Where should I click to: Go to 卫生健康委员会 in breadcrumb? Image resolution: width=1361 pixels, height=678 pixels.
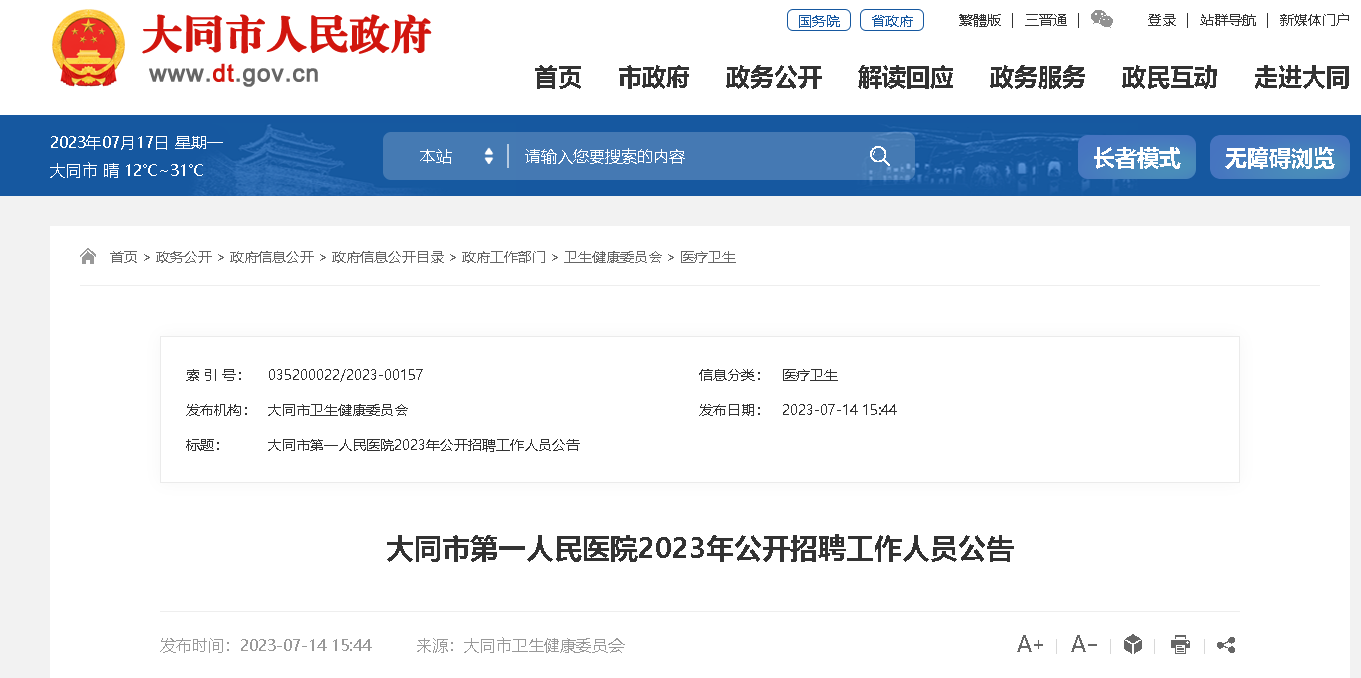point(613,257)
